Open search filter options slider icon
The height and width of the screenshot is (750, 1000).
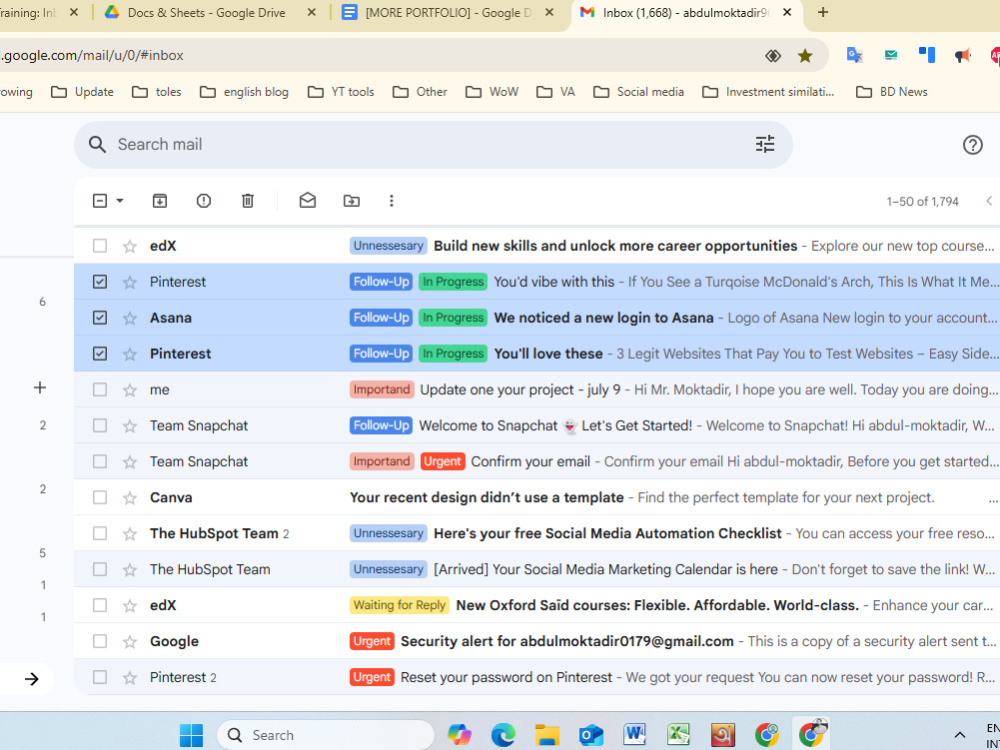click(765, 144)
